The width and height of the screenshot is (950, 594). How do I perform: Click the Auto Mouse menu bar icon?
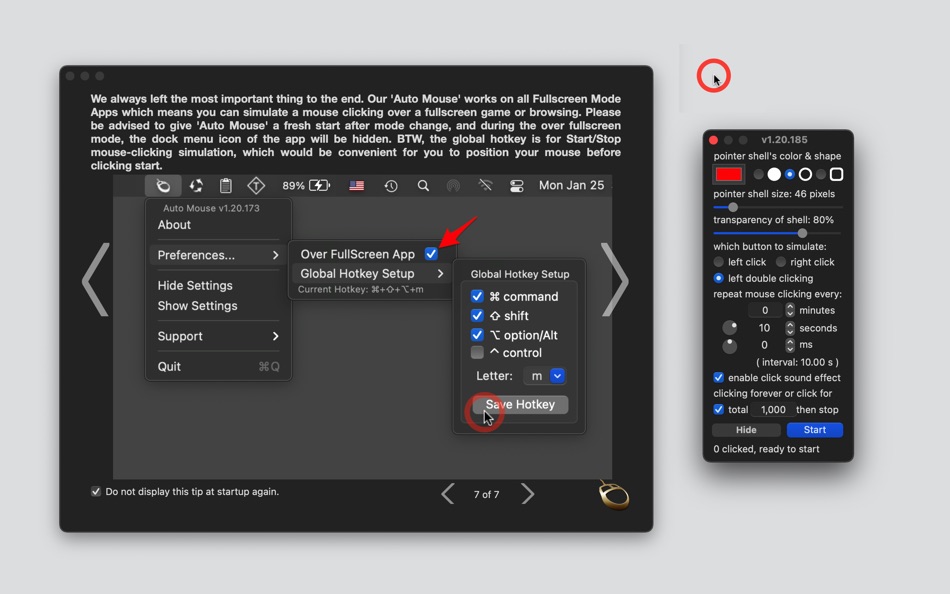pos(163,185)
